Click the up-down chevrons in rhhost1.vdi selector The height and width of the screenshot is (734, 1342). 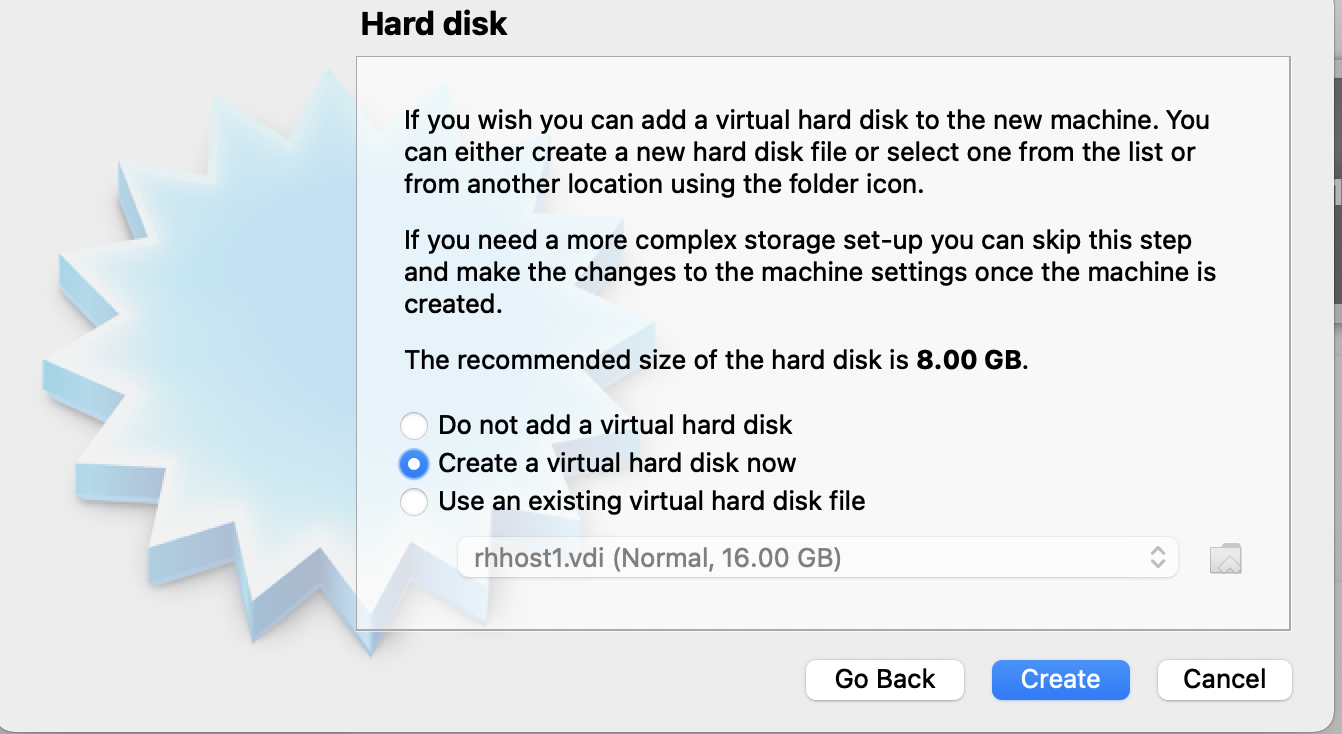click(x=1157, y=558)
